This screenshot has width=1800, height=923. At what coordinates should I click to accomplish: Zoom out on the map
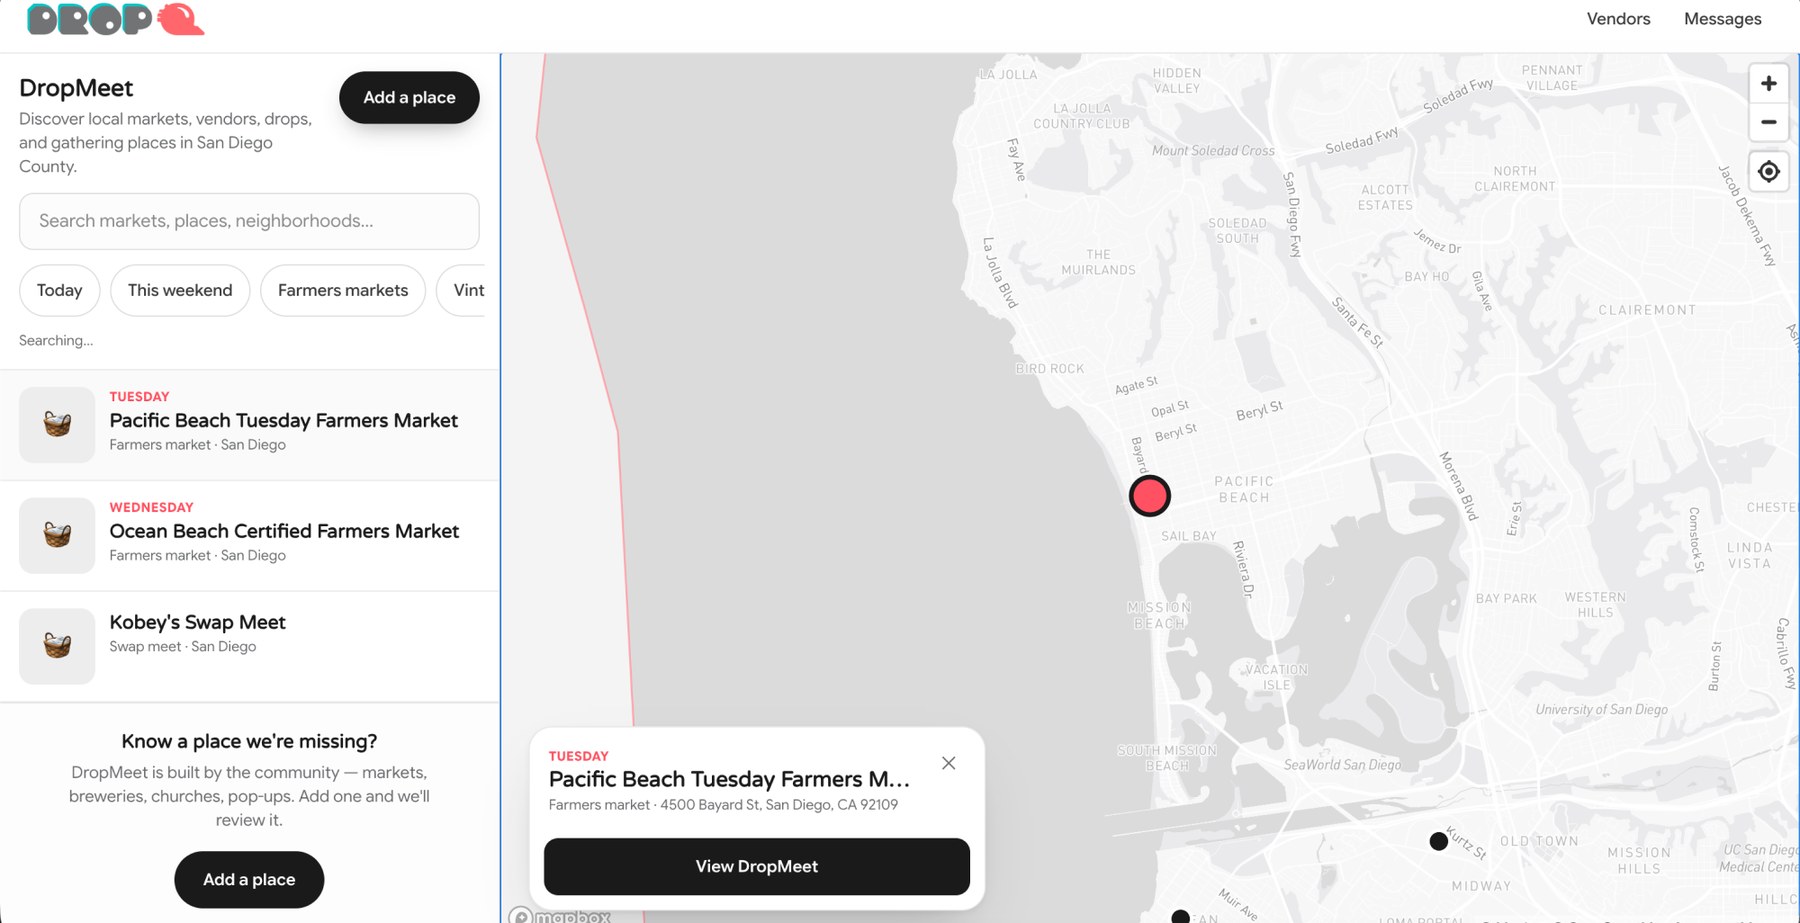1768,122
